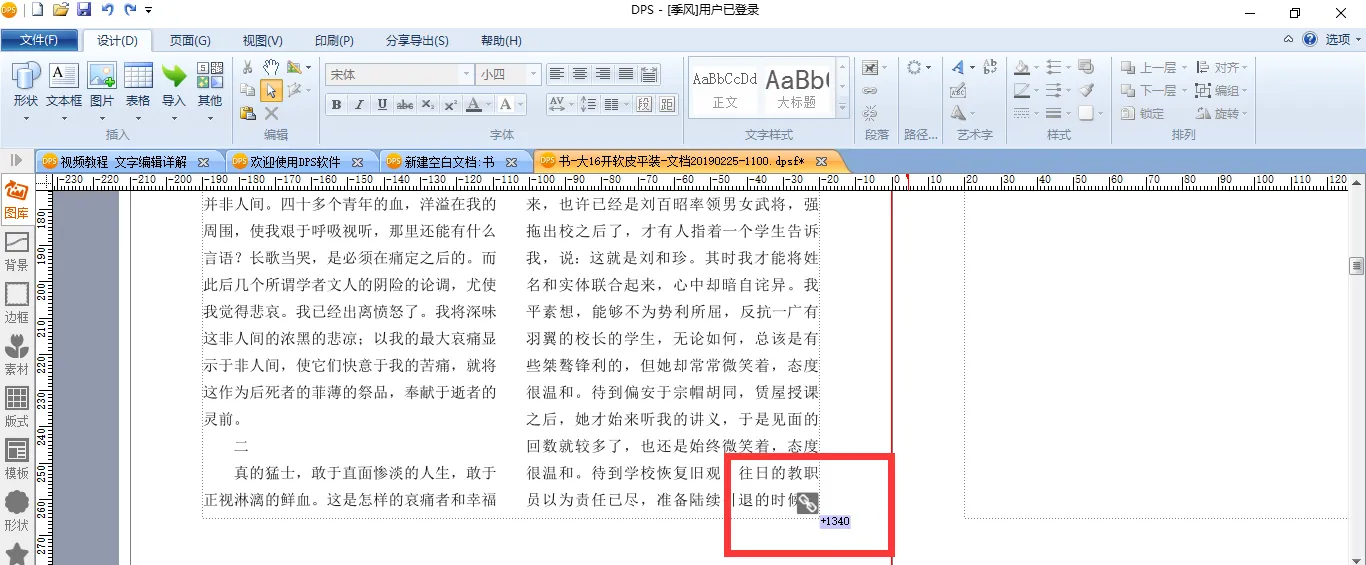
Task: Apply the 正文 text style
Action: point(725,89)
